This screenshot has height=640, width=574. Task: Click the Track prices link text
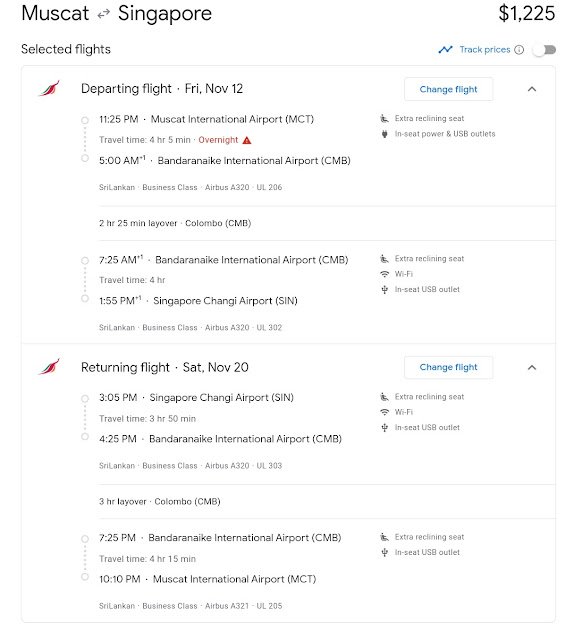coord(485,50)
